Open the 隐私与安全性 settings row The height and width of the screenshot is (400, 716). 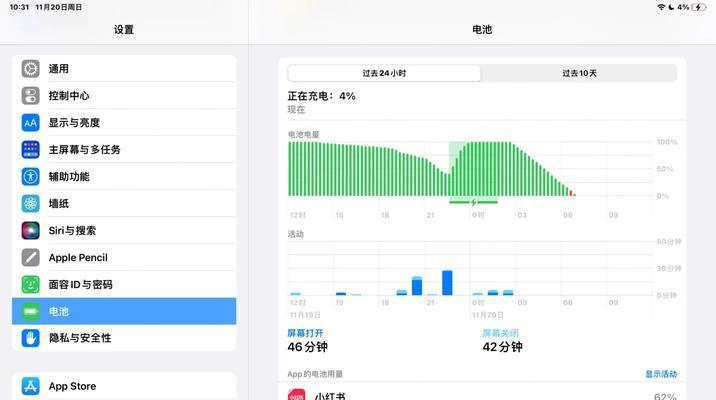(124, 338)
